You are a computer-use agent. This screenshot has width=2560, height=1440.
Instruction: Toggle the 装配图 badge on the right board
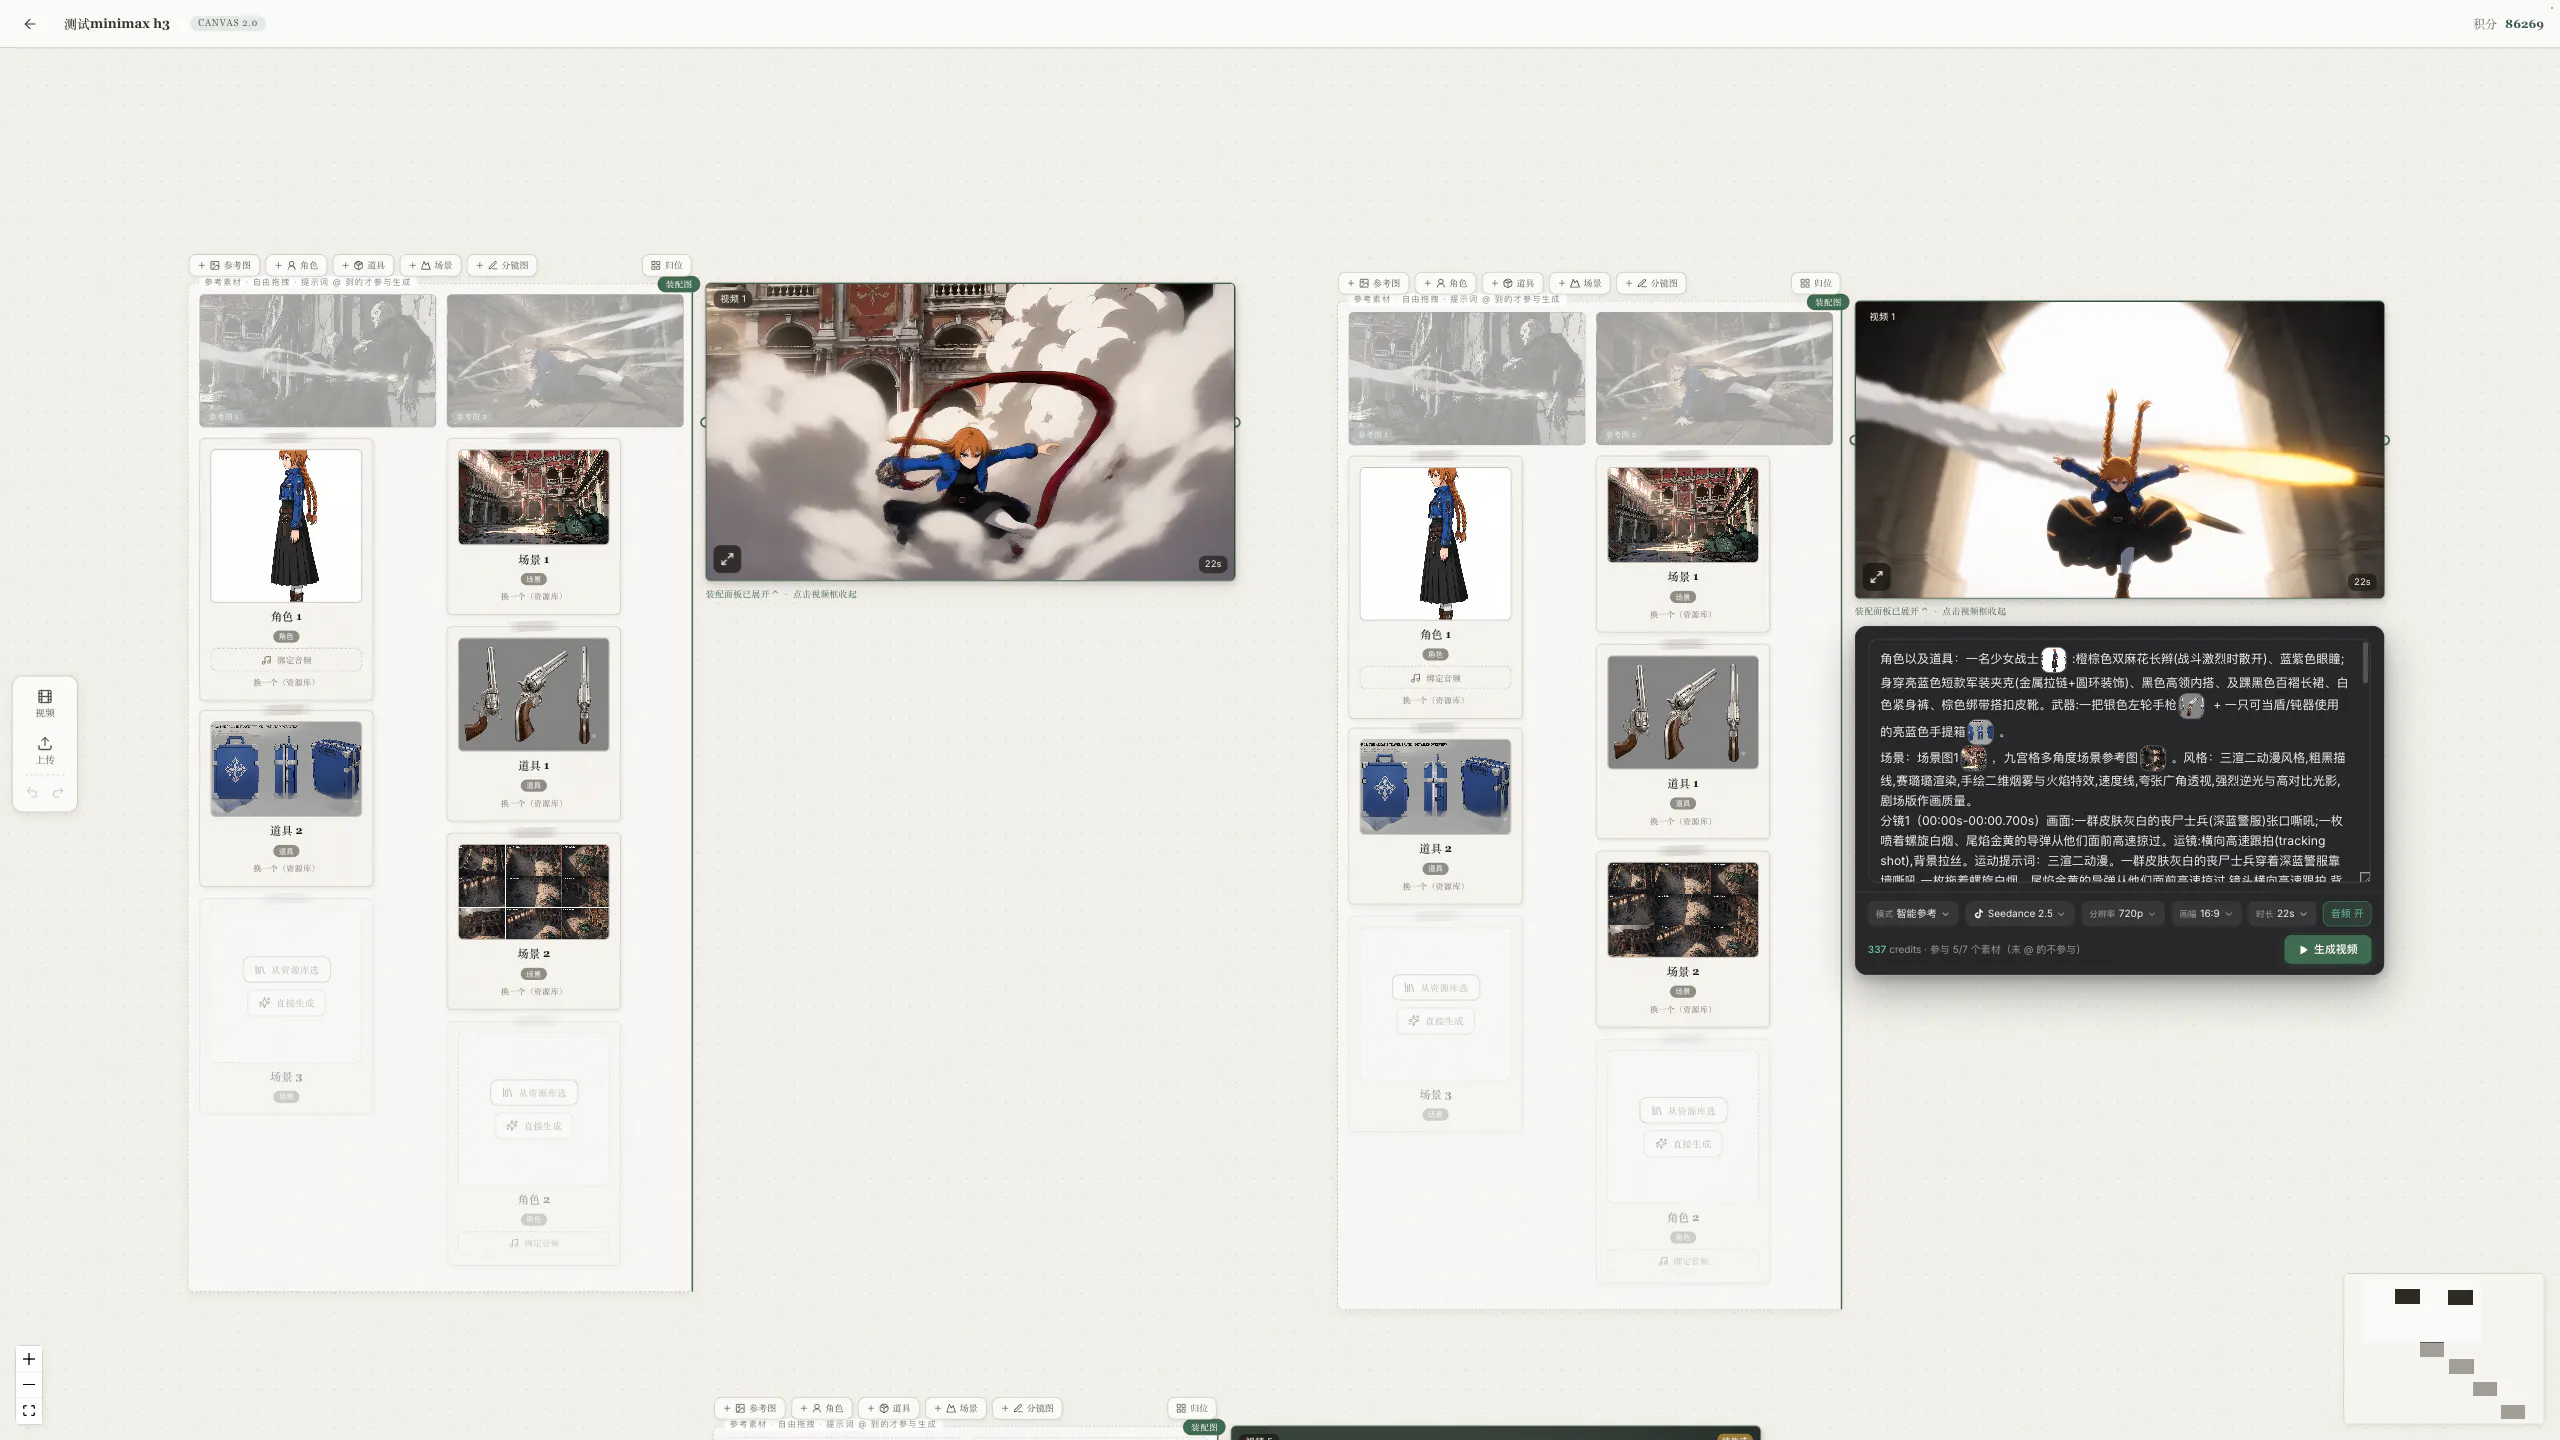[x=1828, y=302]
